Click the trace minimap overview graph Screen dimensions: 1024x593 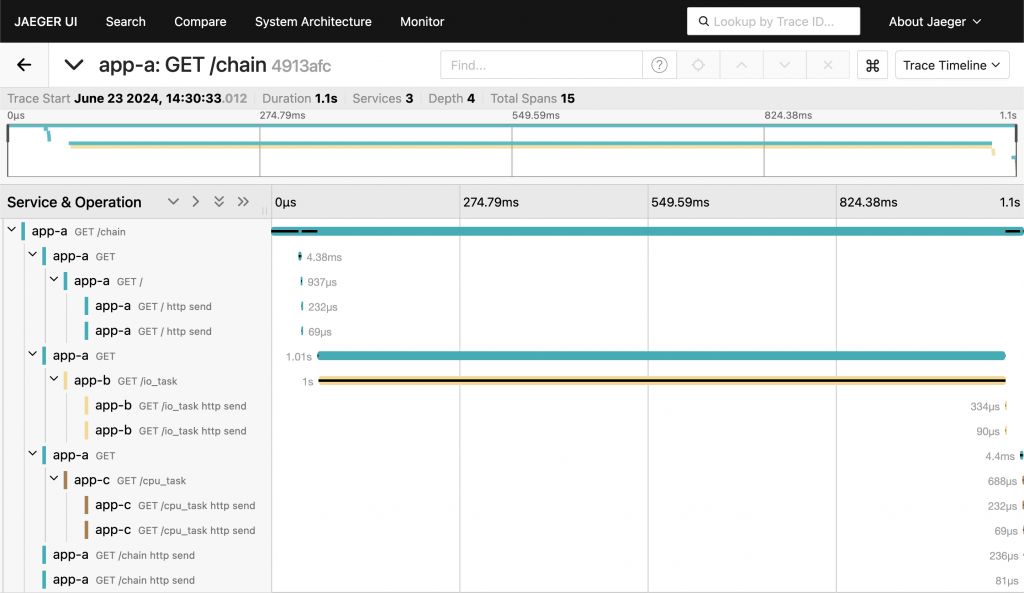(512, 150)
